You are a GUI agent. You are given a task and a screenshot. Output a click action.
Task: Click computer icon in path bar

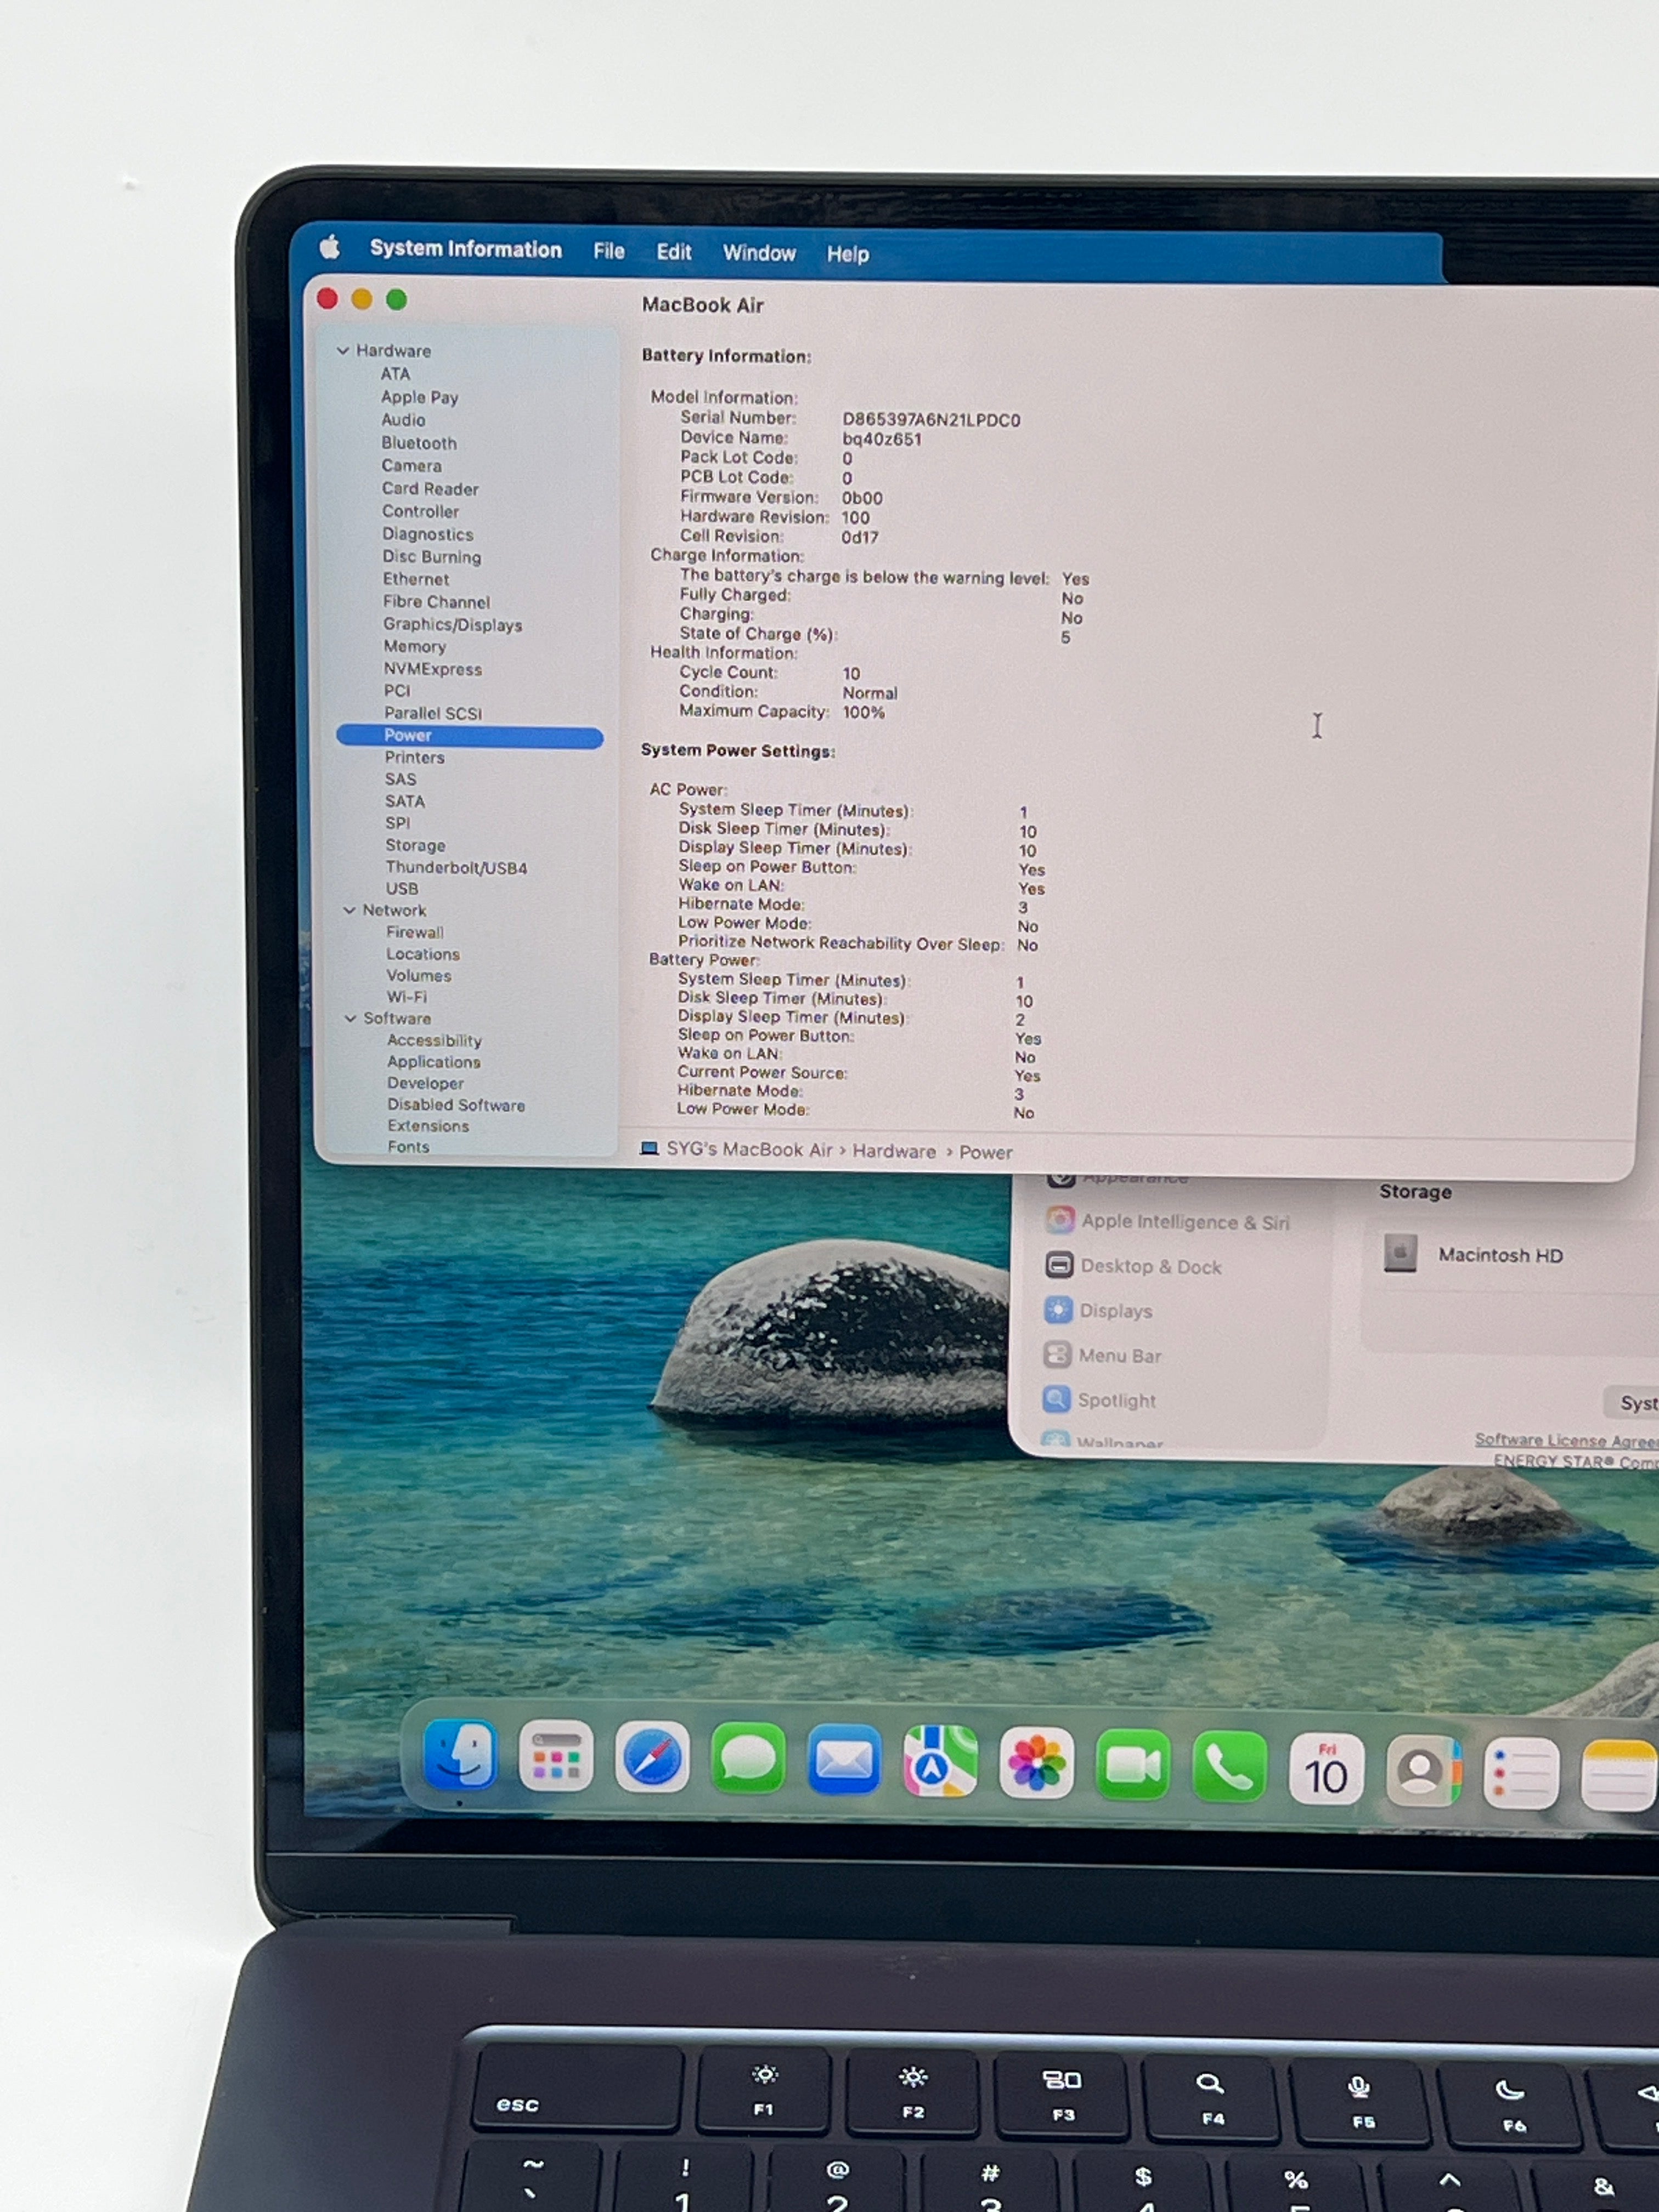click(649, 1148)
